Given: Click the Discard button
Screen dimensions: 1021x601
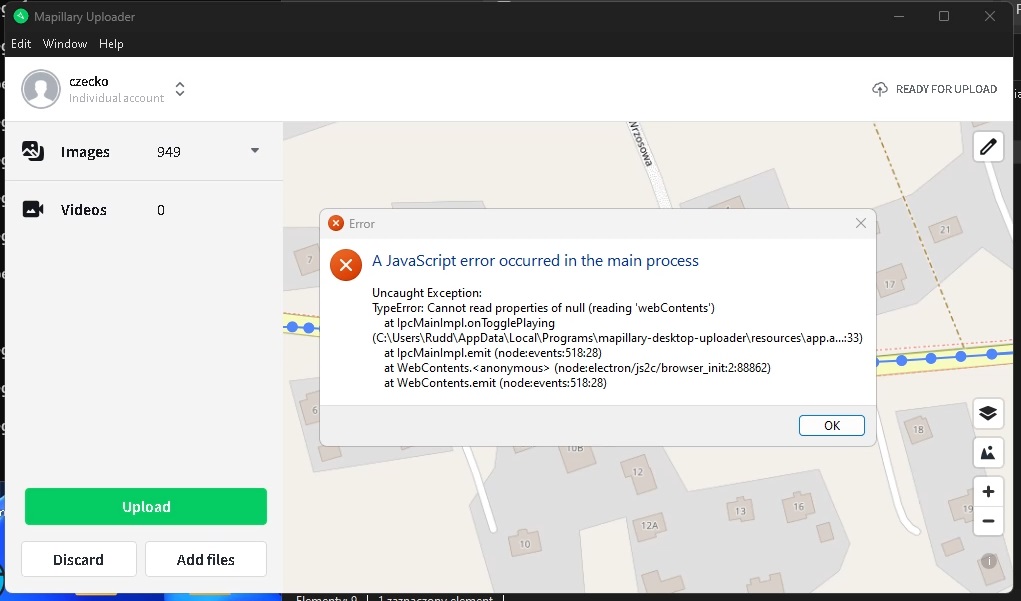Looking at the screenshot, I should 79,559.
